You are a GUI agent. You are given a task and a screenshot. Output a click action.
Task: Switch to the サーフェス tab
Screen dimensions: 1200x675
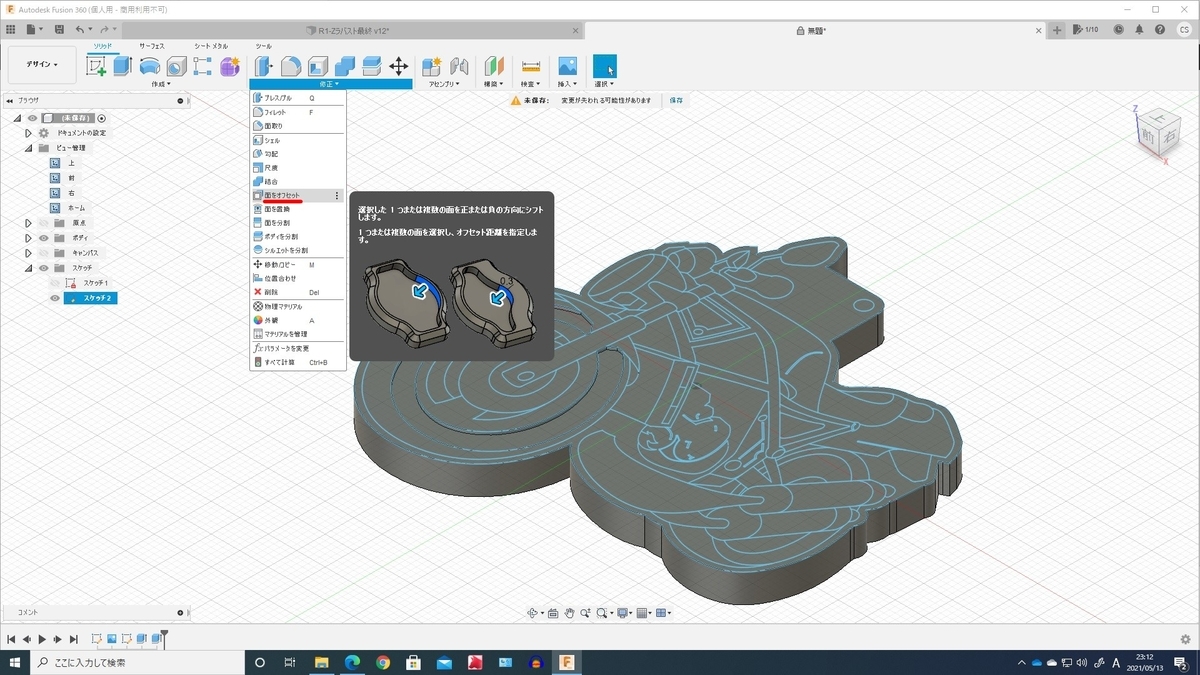click(152, 46)
